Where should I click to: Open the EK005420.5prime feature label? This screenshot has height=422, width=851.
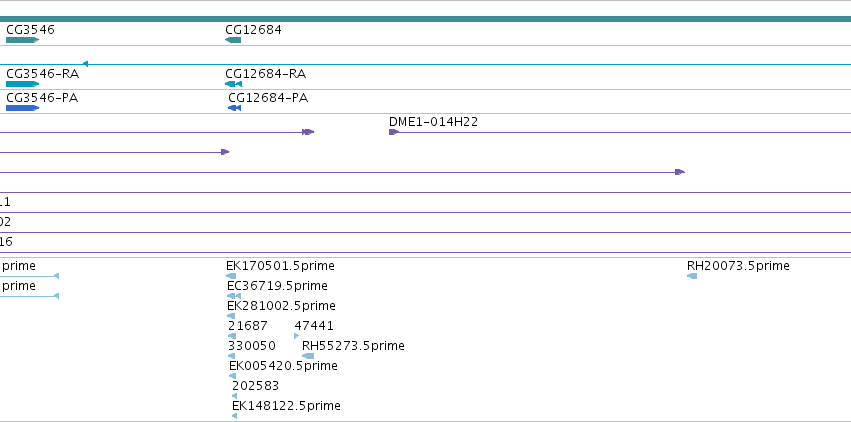[x=283, y=366]
